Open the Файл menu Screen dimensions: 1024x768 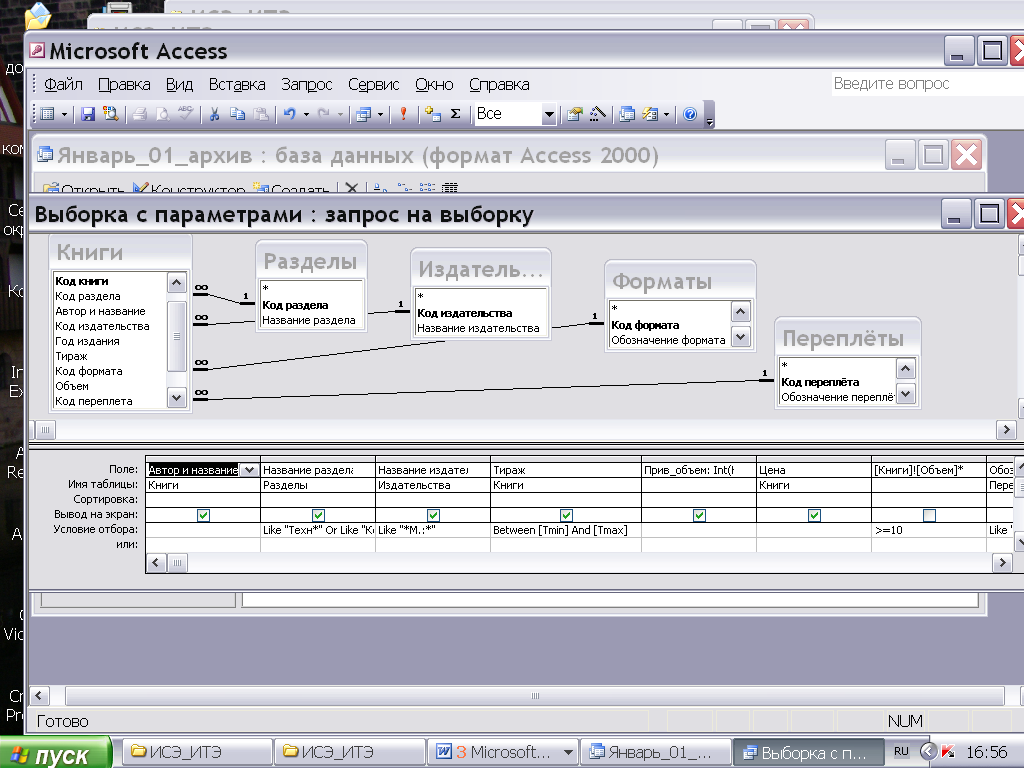click(63, 84)
